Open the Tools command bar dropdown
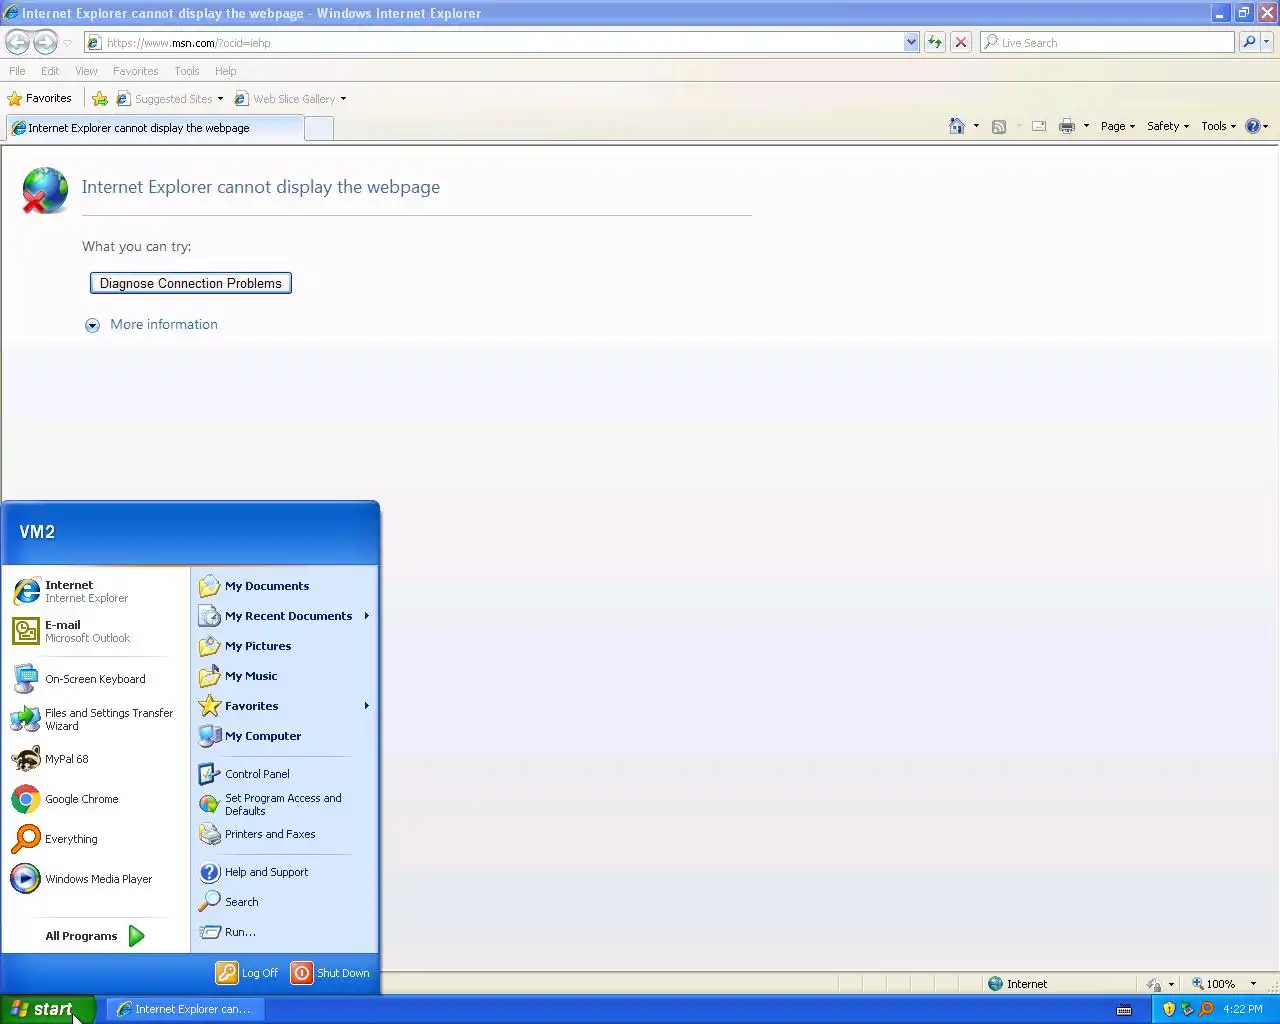1280x1024 pixels. [x=1218, y=126]
